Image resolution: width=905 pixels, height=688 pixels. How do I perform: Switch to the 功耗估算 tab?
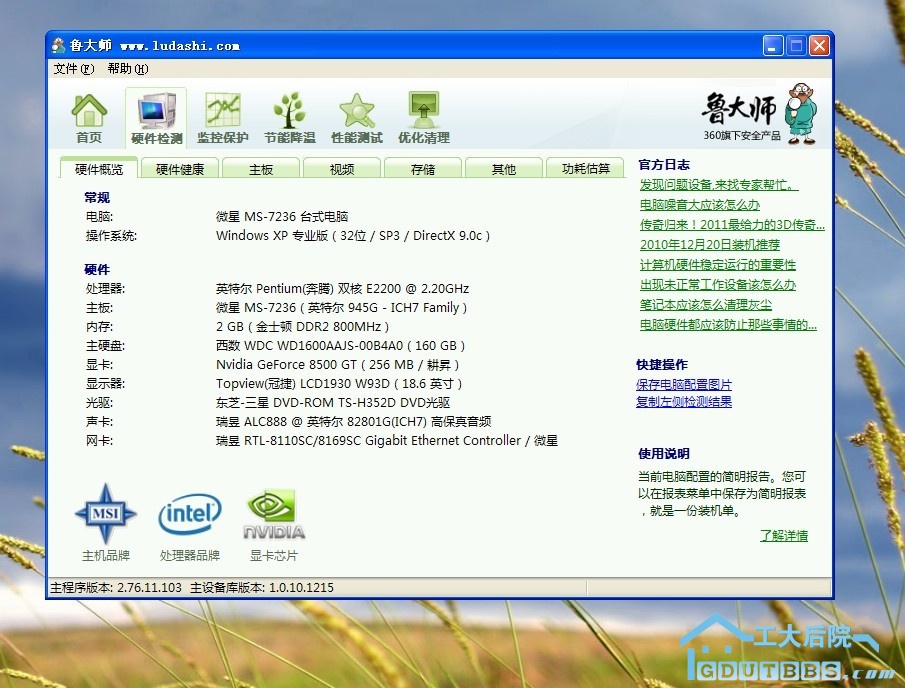pos(585,169)
